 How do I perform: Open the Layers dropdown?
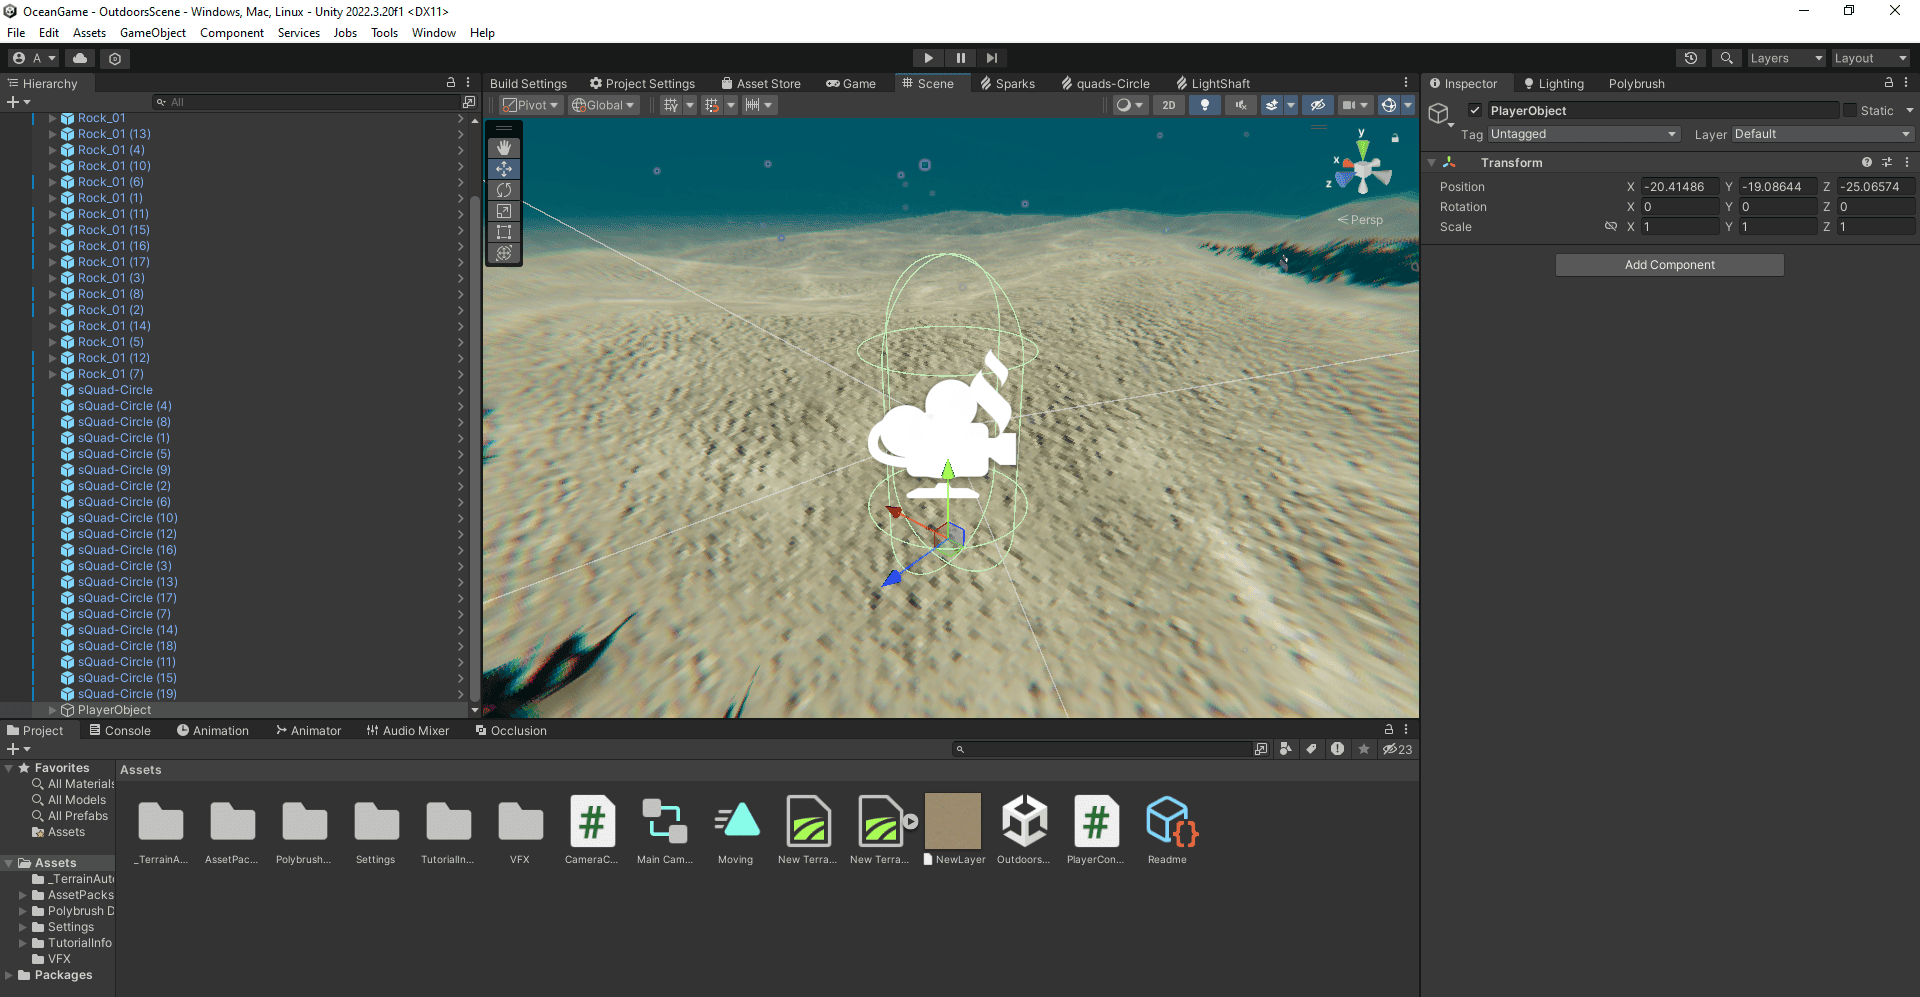[1786, 58]
